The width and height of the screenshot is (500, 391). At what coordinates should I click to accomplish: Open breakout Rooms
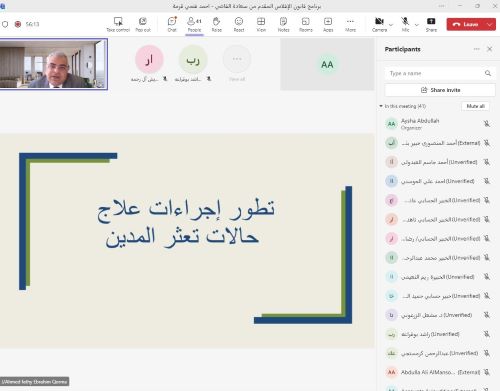coord(306,24)
